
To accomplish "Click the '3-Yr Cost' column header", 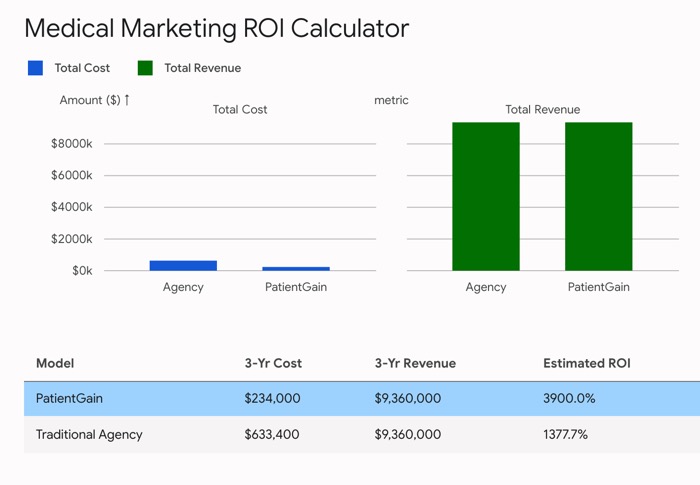I will point(273,363).
